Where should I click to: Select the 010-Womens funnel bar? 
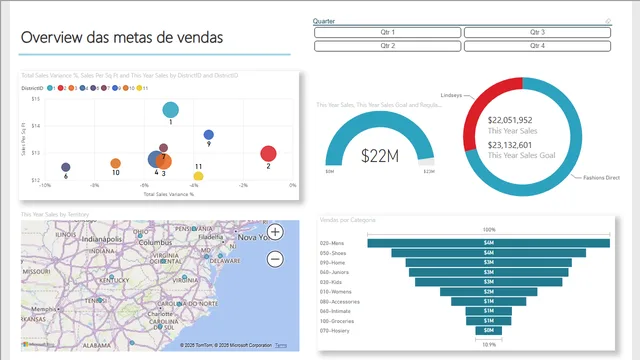489,292
